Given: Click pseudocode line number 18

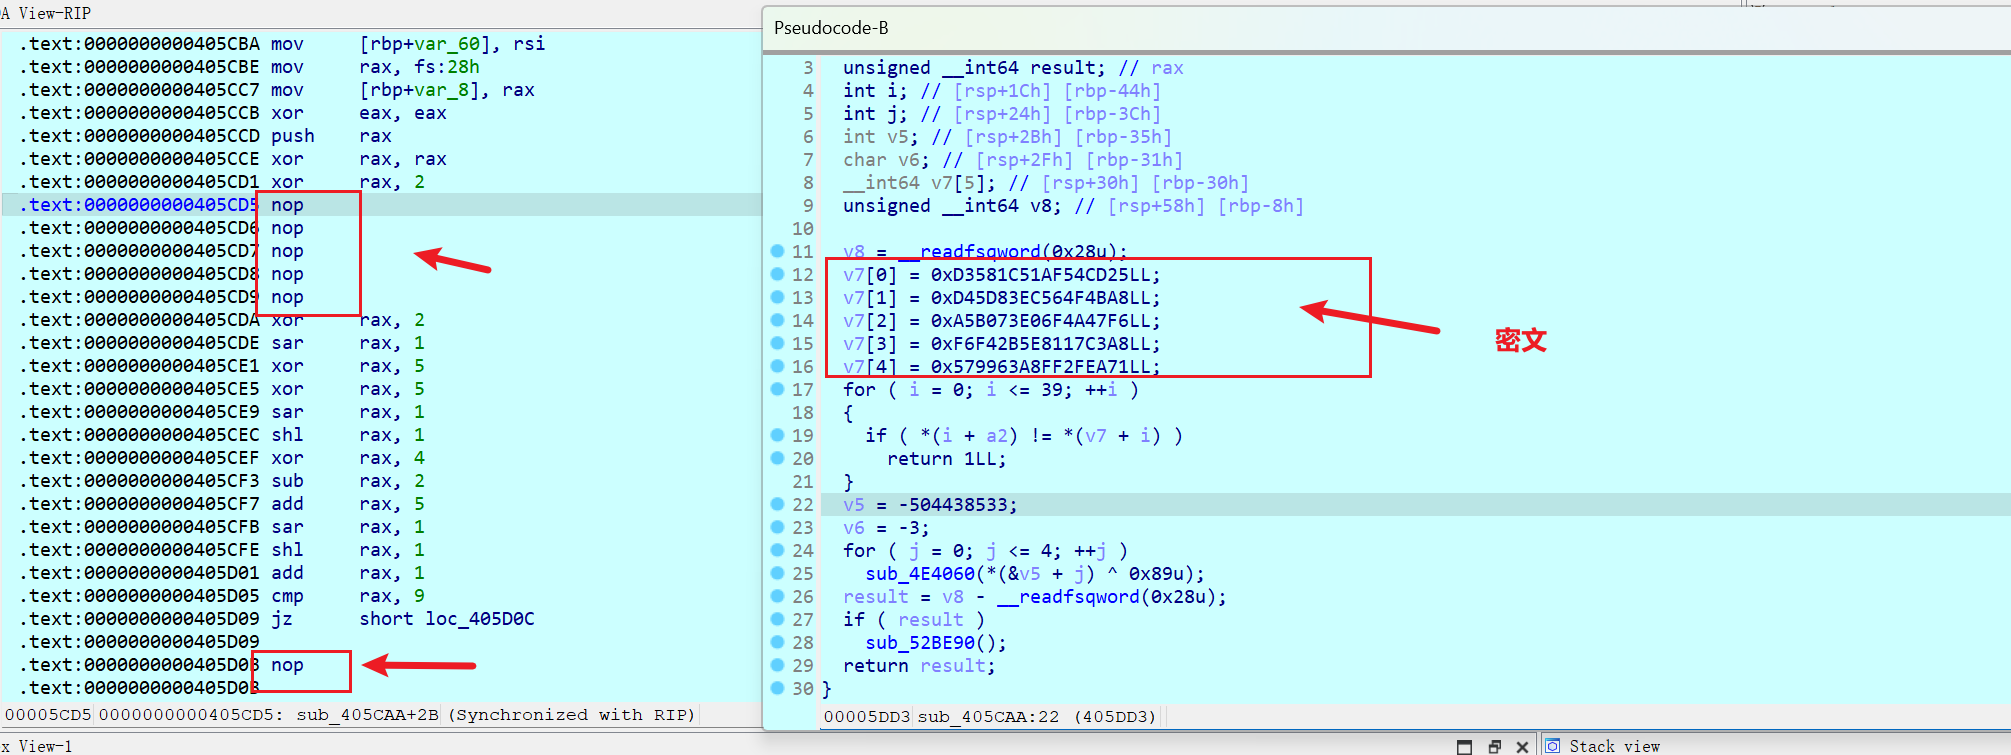Looking at the screenshot, I should (803, 413).
